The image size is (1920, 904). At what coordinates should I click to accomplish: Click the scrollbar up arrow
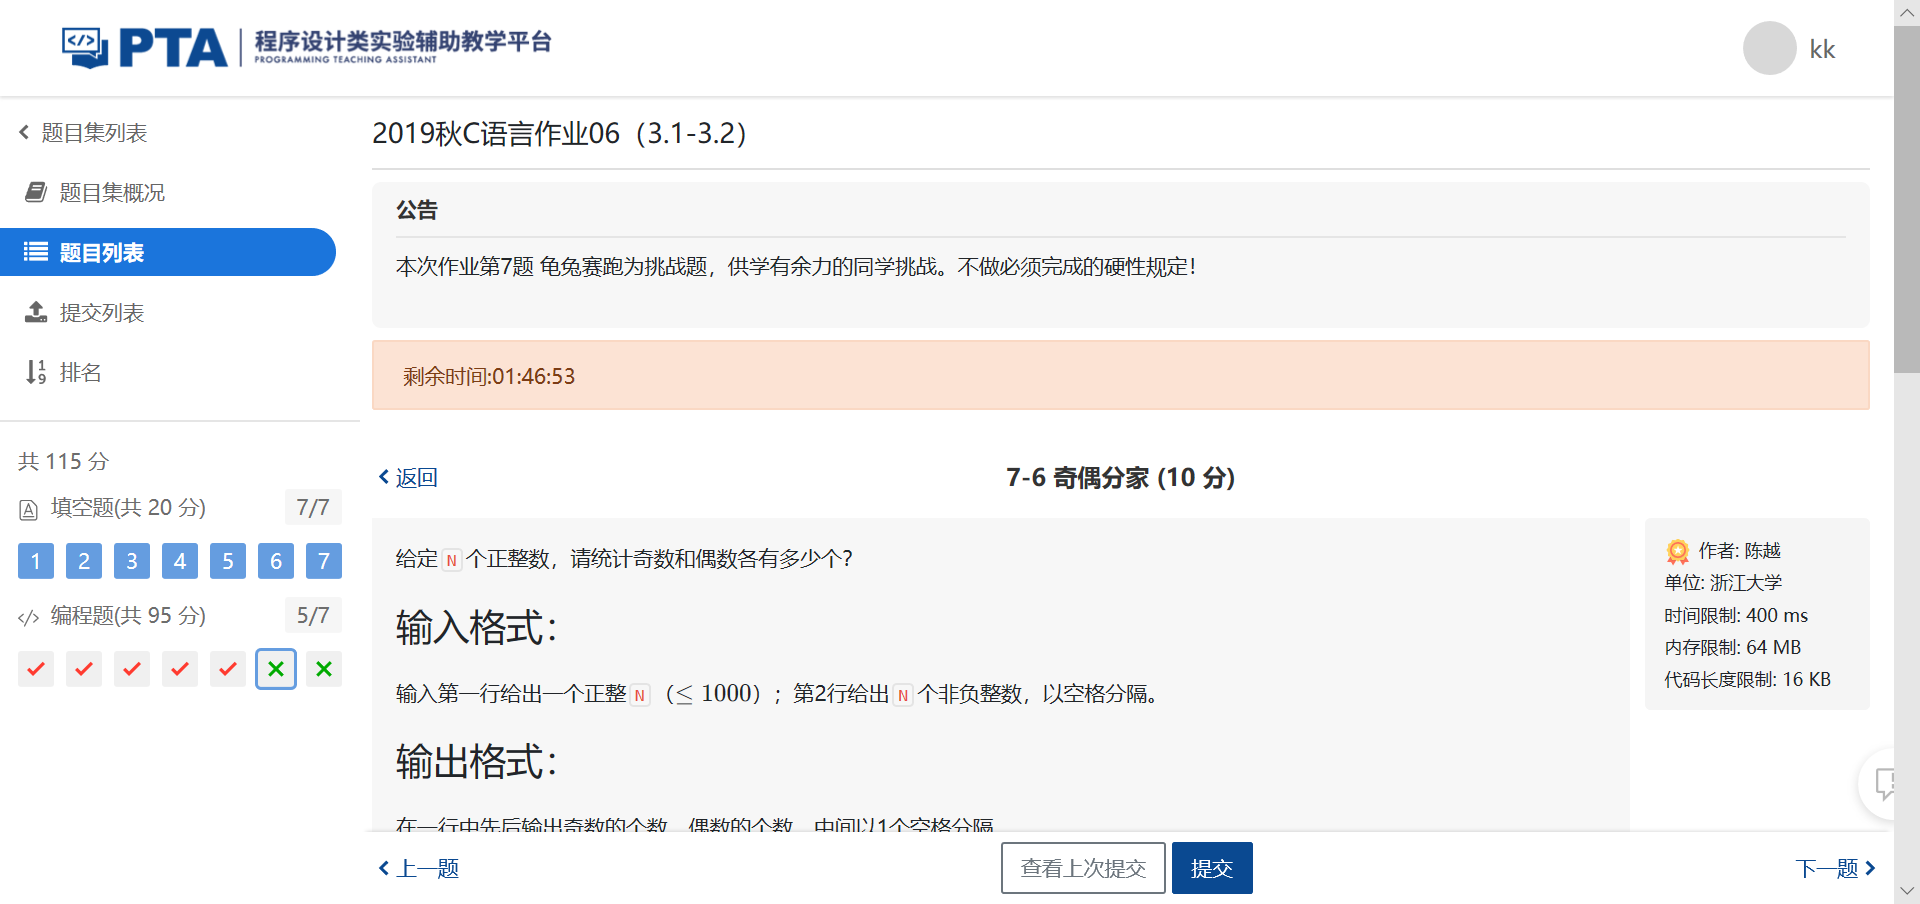[x=1907, y=13]
